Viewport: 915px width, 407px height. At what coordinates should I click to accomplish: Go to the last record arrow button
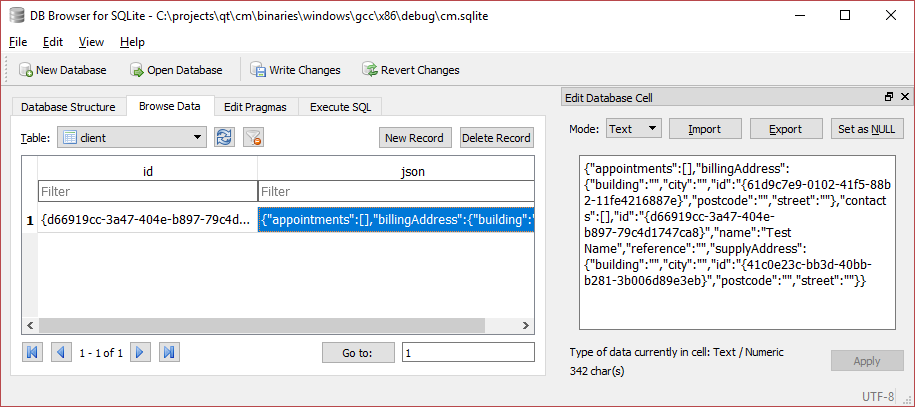click(169, 352)
